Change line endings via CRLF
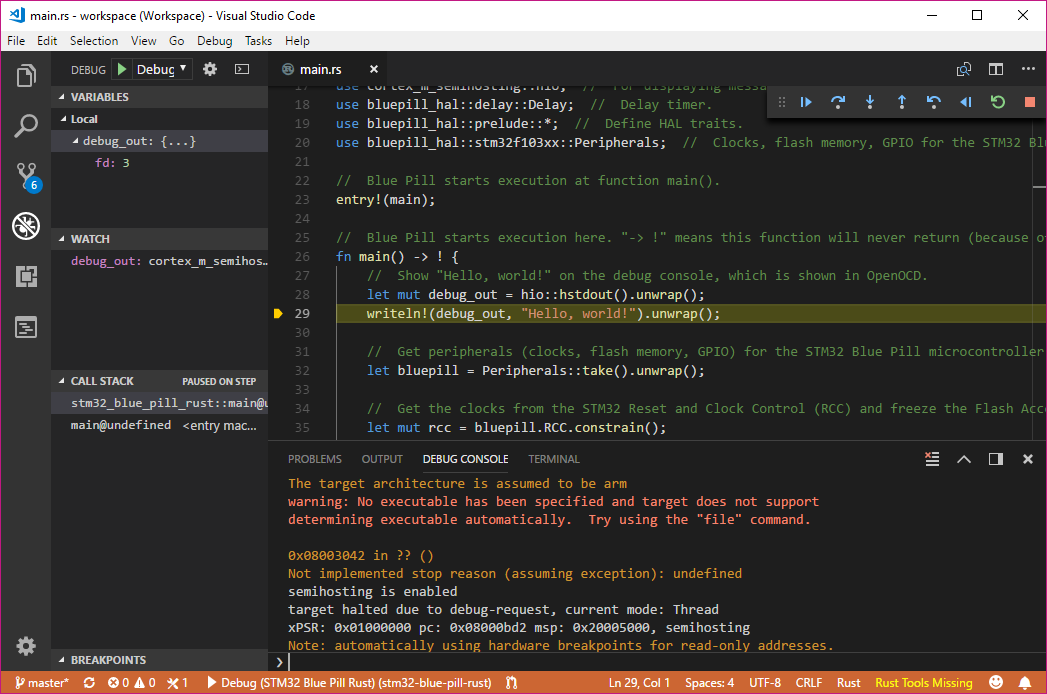This screenshot has height=694, width=1047. (x=808, y=683)
